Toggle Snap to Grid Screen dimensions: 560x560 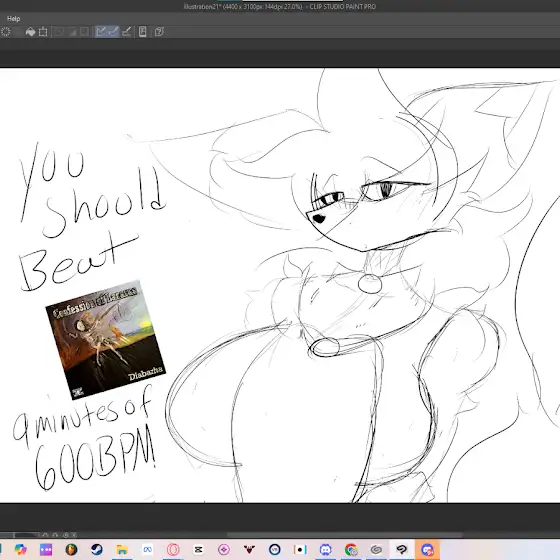pyautogui.click(x=126, y=32)
